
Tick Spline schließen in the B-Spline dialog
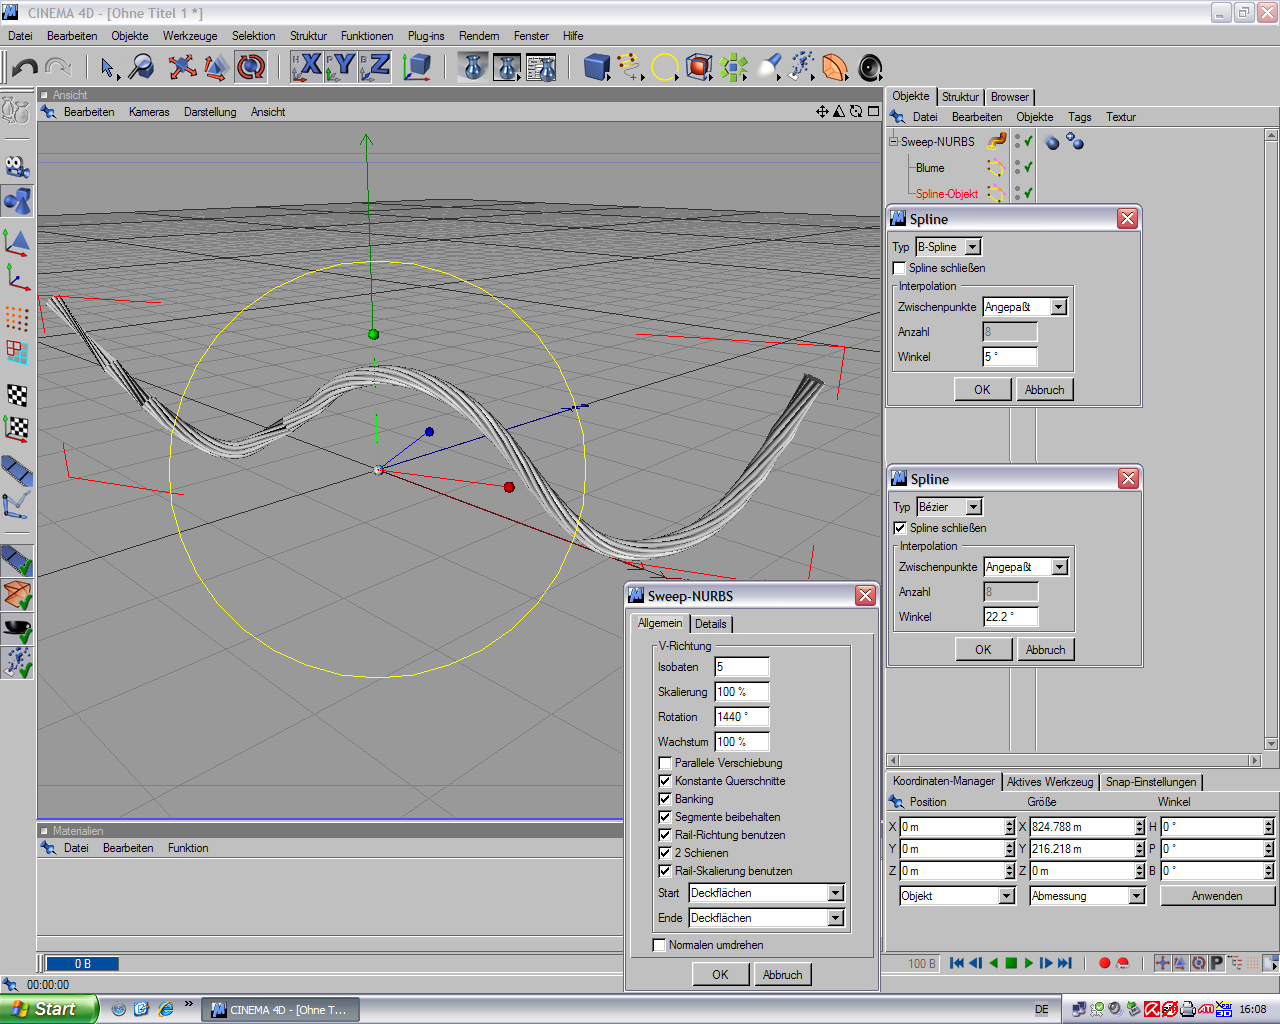tap(899, 268)
